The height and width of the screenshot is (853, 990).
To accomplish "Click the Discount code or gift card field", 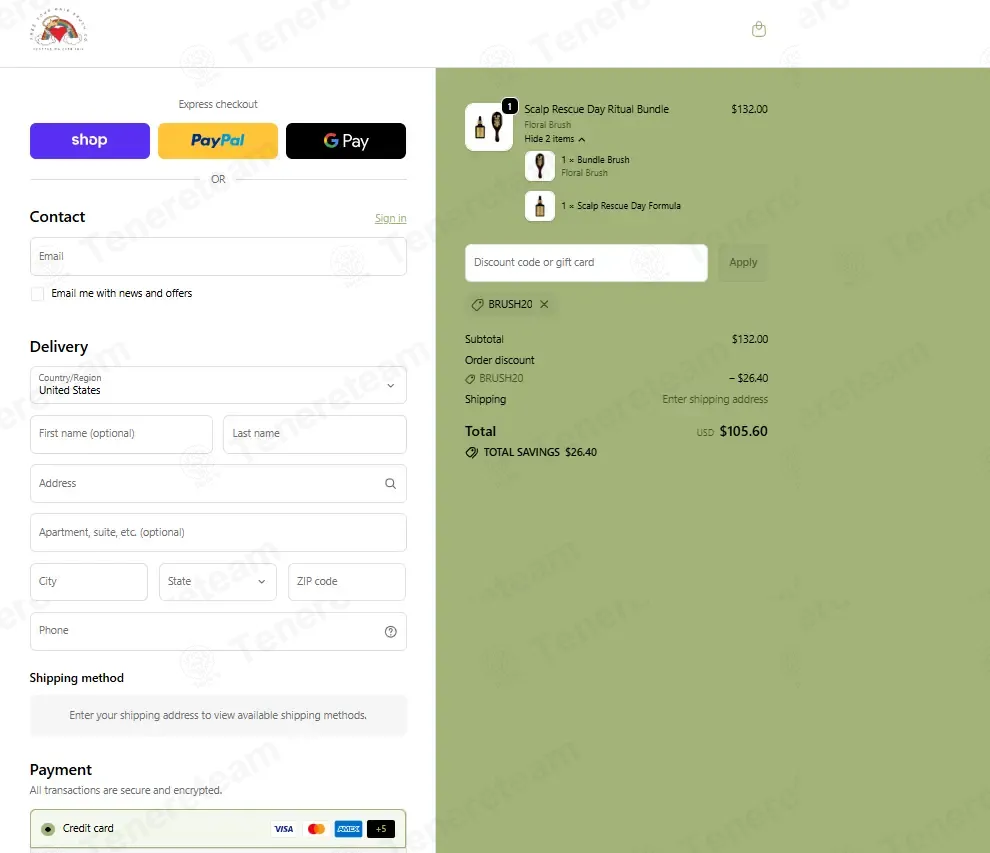I will tap(586, 263).
